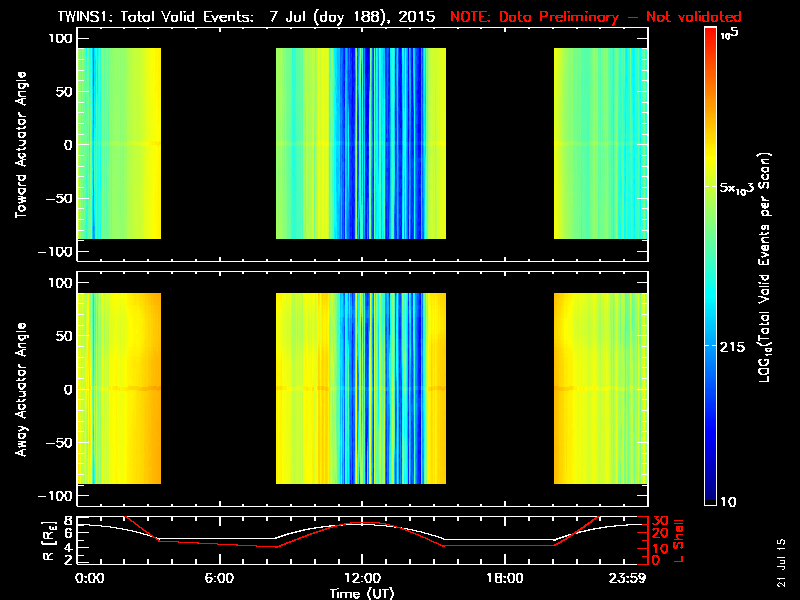
Task: Select the 18:00 time tick label
Action: click(x=504, y=578)
